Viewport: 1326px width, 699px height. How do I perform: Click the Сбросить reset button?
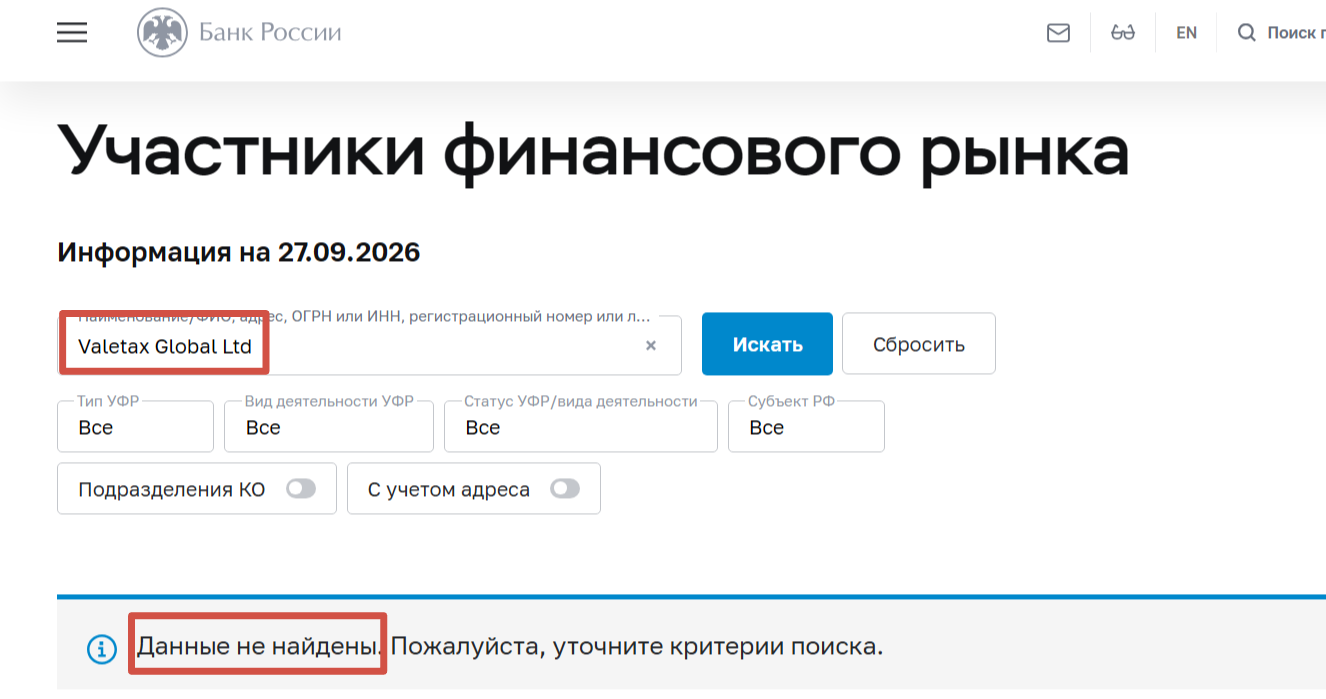coord(919,344)
